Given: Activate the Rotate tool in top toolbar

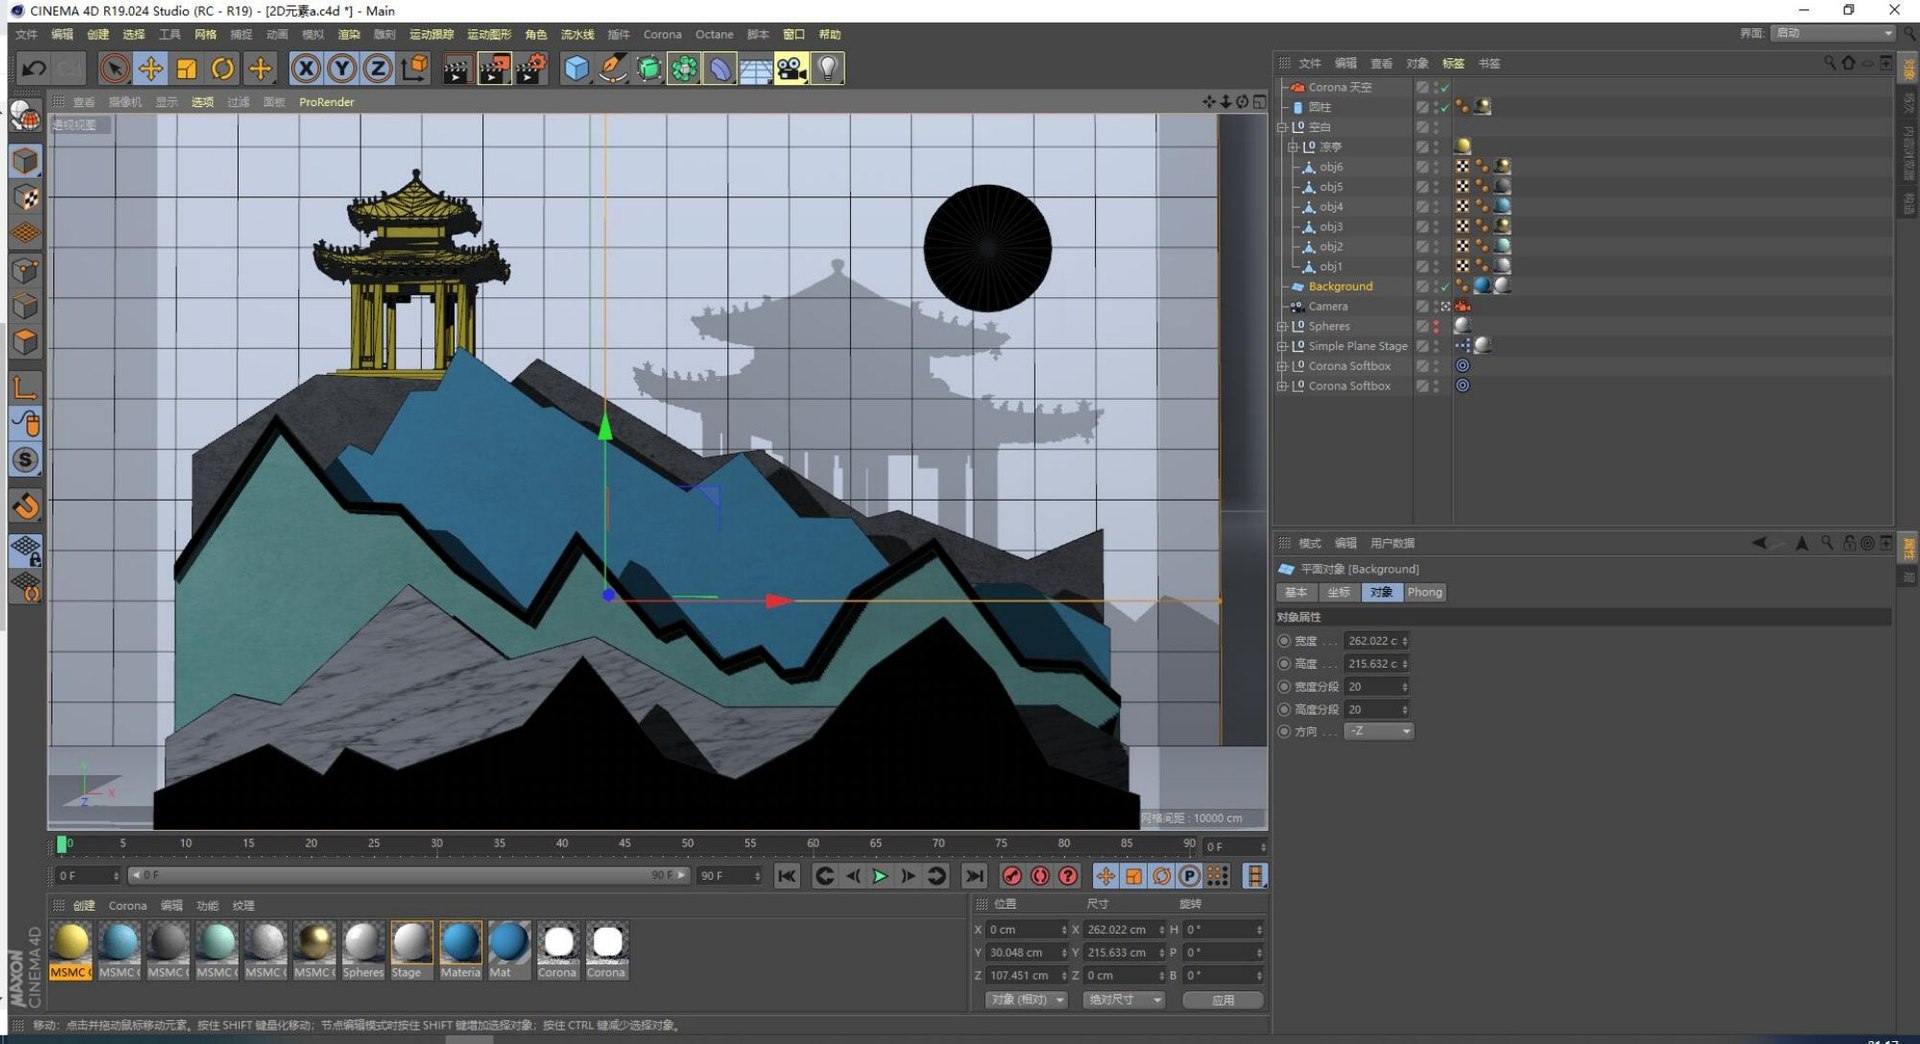Looking at the screenshot, I should [x=223, y=68].
